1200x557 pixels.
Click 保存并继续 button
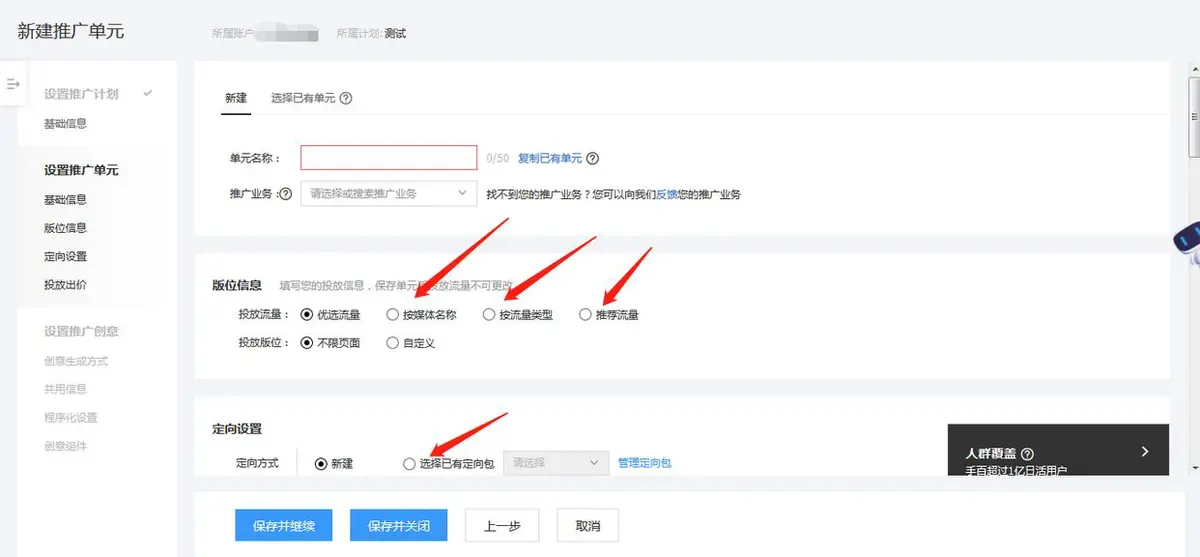[284, 525]
